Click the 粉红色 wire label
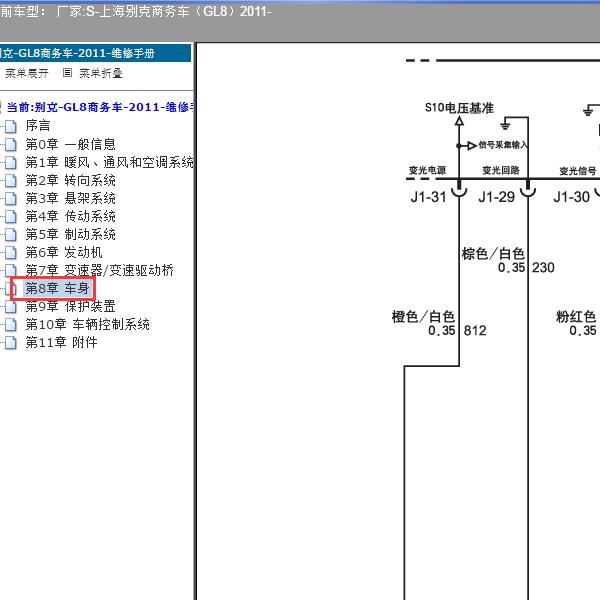Screen dimensions: 600x600 coord(576,317)
